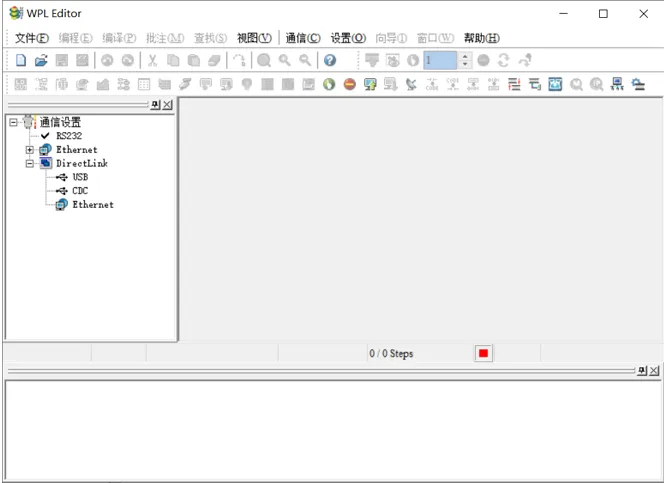664x483 pixels.
Task: Click the monitor with green arrow icon
Action: [x=370, y=84]
